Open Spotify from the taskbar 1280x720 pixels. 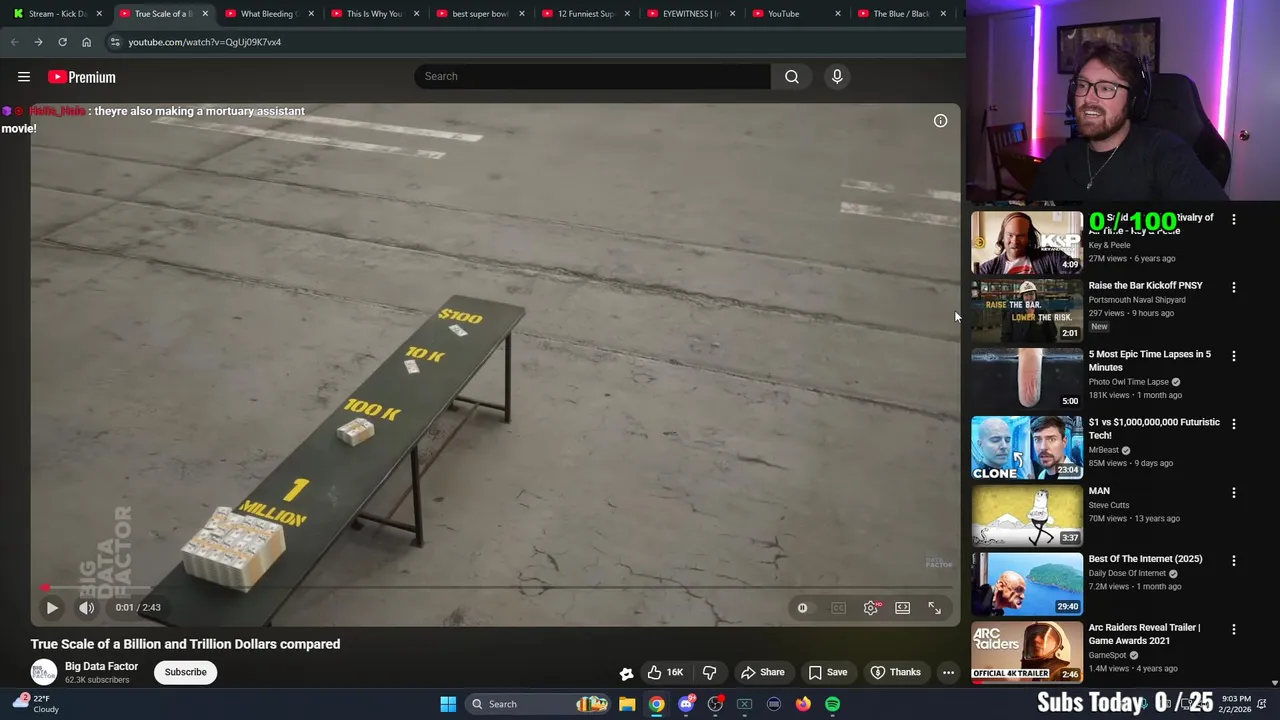tap(833, 704)
